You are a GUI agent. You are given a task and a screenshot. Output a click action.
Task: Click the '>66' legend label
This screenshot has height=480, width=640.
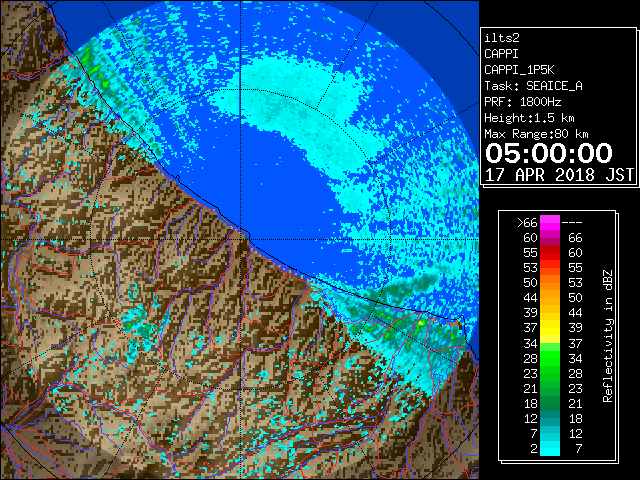527,223
